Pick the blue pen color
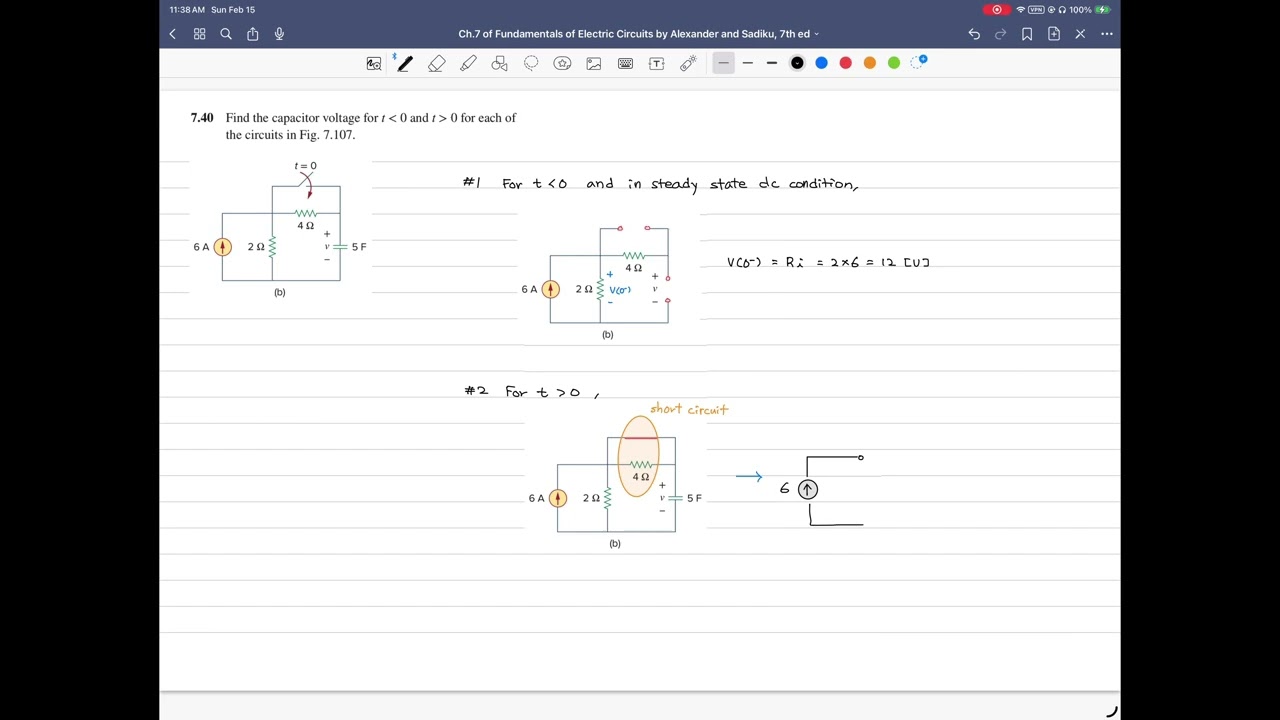 click(x=821, y=63)
